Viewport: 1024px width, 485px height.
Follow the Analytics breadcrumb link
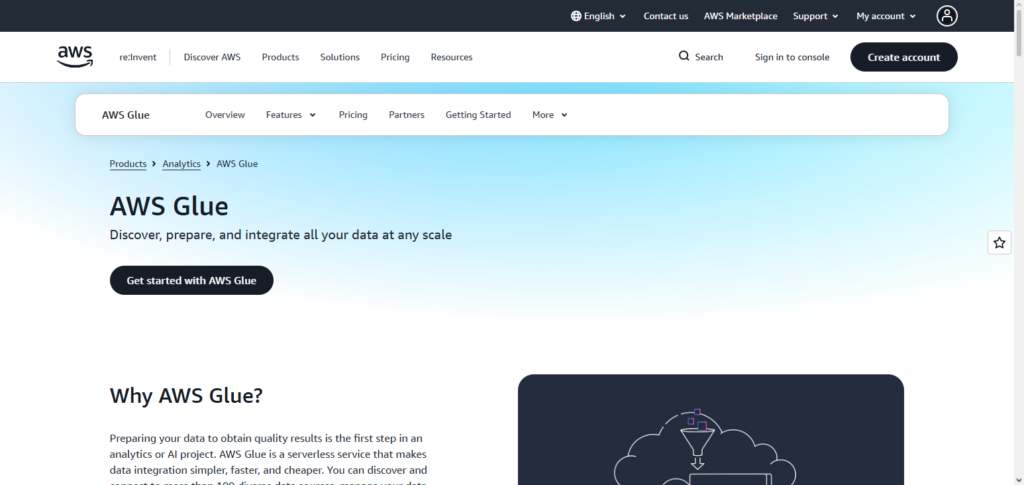[x=181, y=164]
